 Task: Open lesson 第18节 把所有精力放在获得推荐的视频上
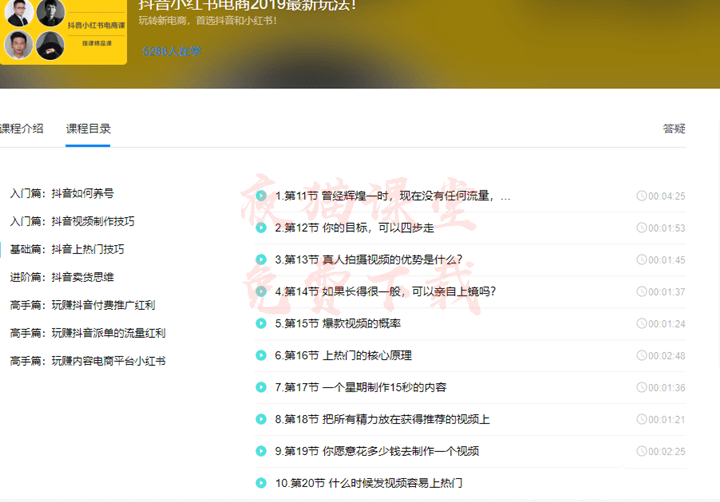(382, 419)
